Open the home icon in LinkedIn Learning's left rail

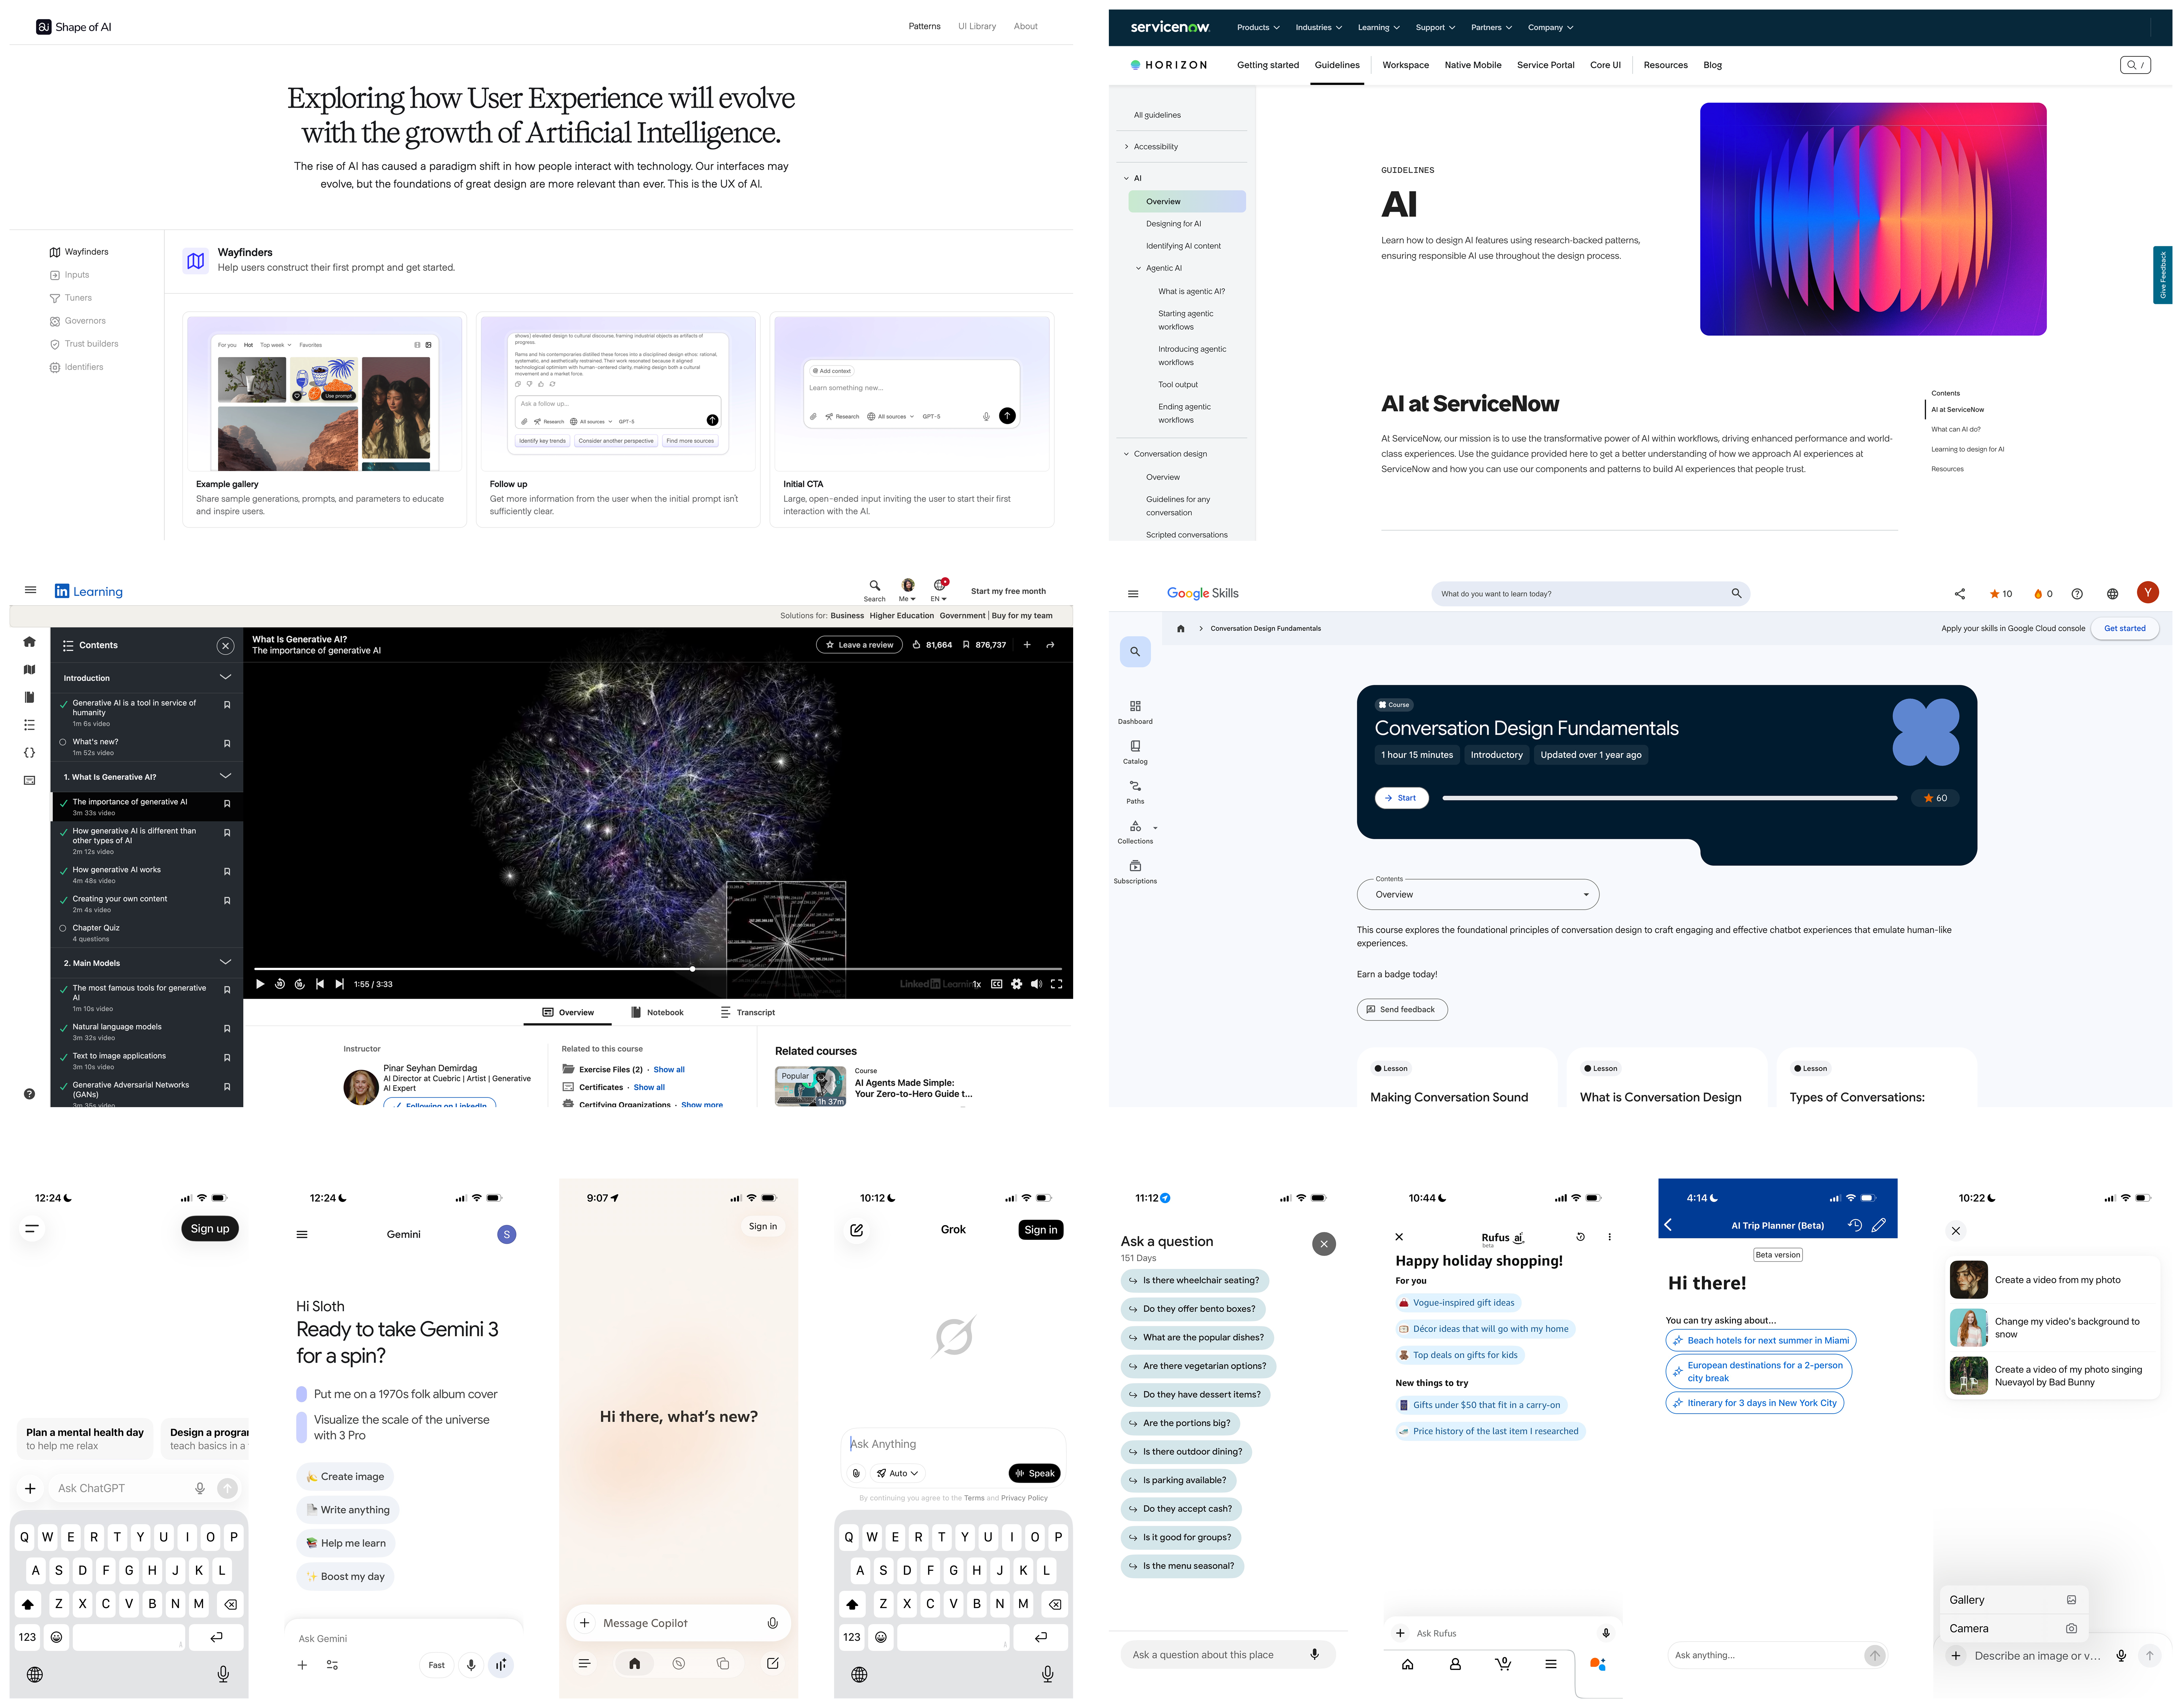click(29, 642)
